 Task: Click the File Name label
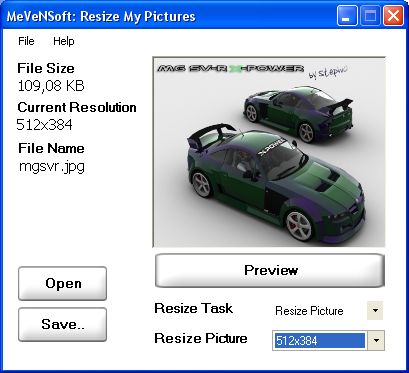click(51, 148)
